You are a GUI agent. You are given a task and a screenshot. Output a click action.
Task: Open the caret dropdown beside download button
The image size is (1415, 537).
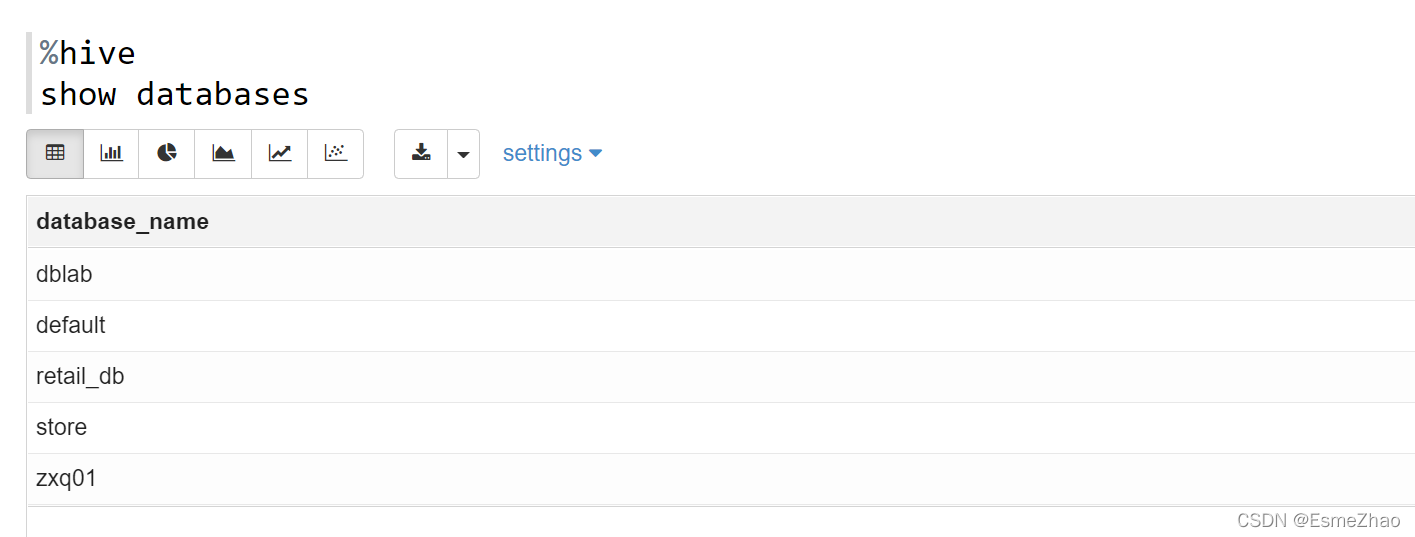click(x=463, y=154)
